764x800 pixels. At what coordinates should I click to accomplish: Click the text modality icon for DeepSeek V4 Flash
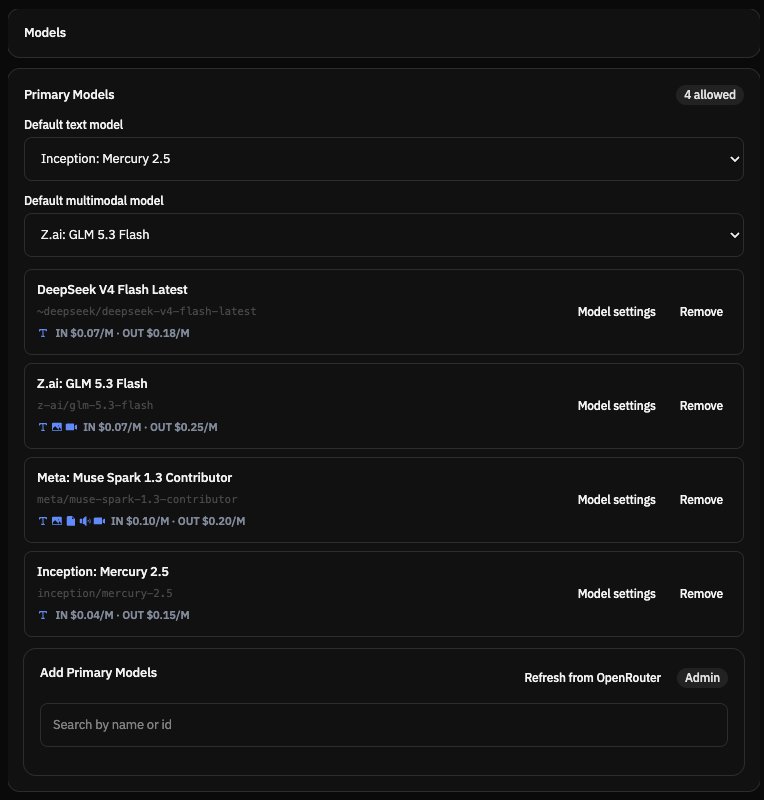click(43, 333)
